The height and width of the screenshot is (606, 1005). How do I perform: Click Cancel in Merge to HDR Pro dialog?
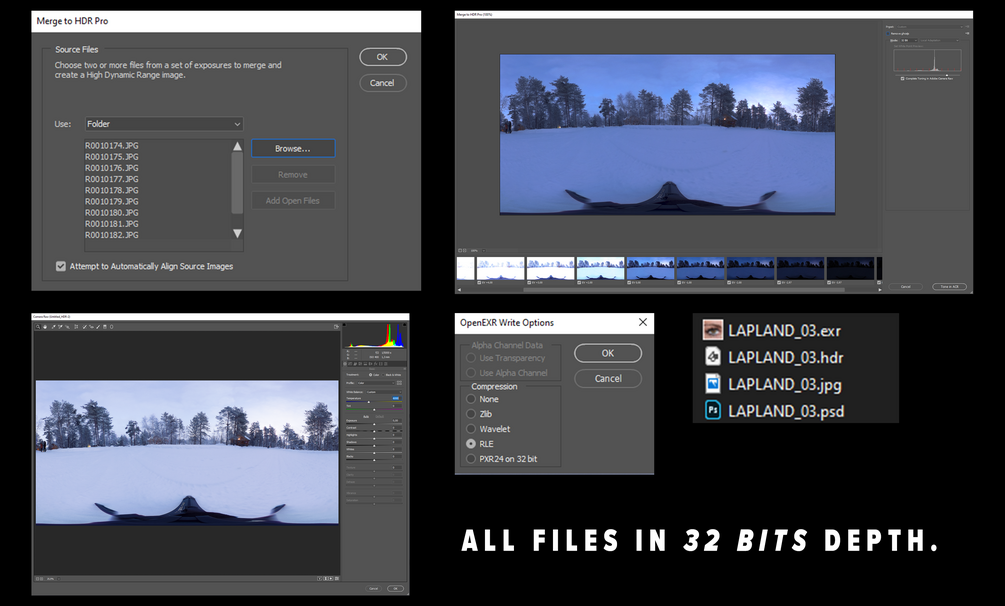coord(383,83)
